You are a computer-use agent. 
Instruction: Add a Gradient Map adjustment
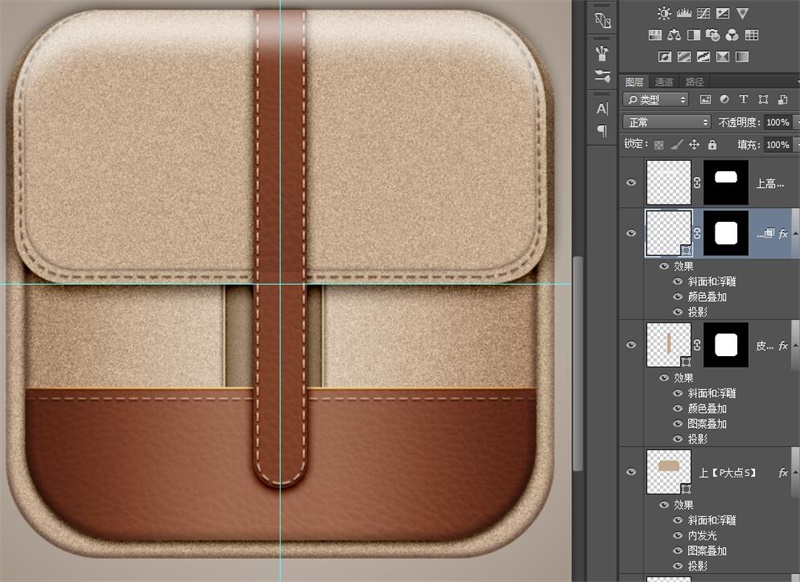[x=742, y=57]
